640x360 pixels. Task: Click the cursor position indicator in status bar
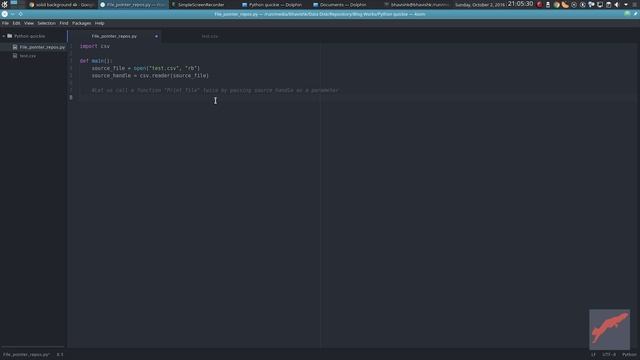60,355
